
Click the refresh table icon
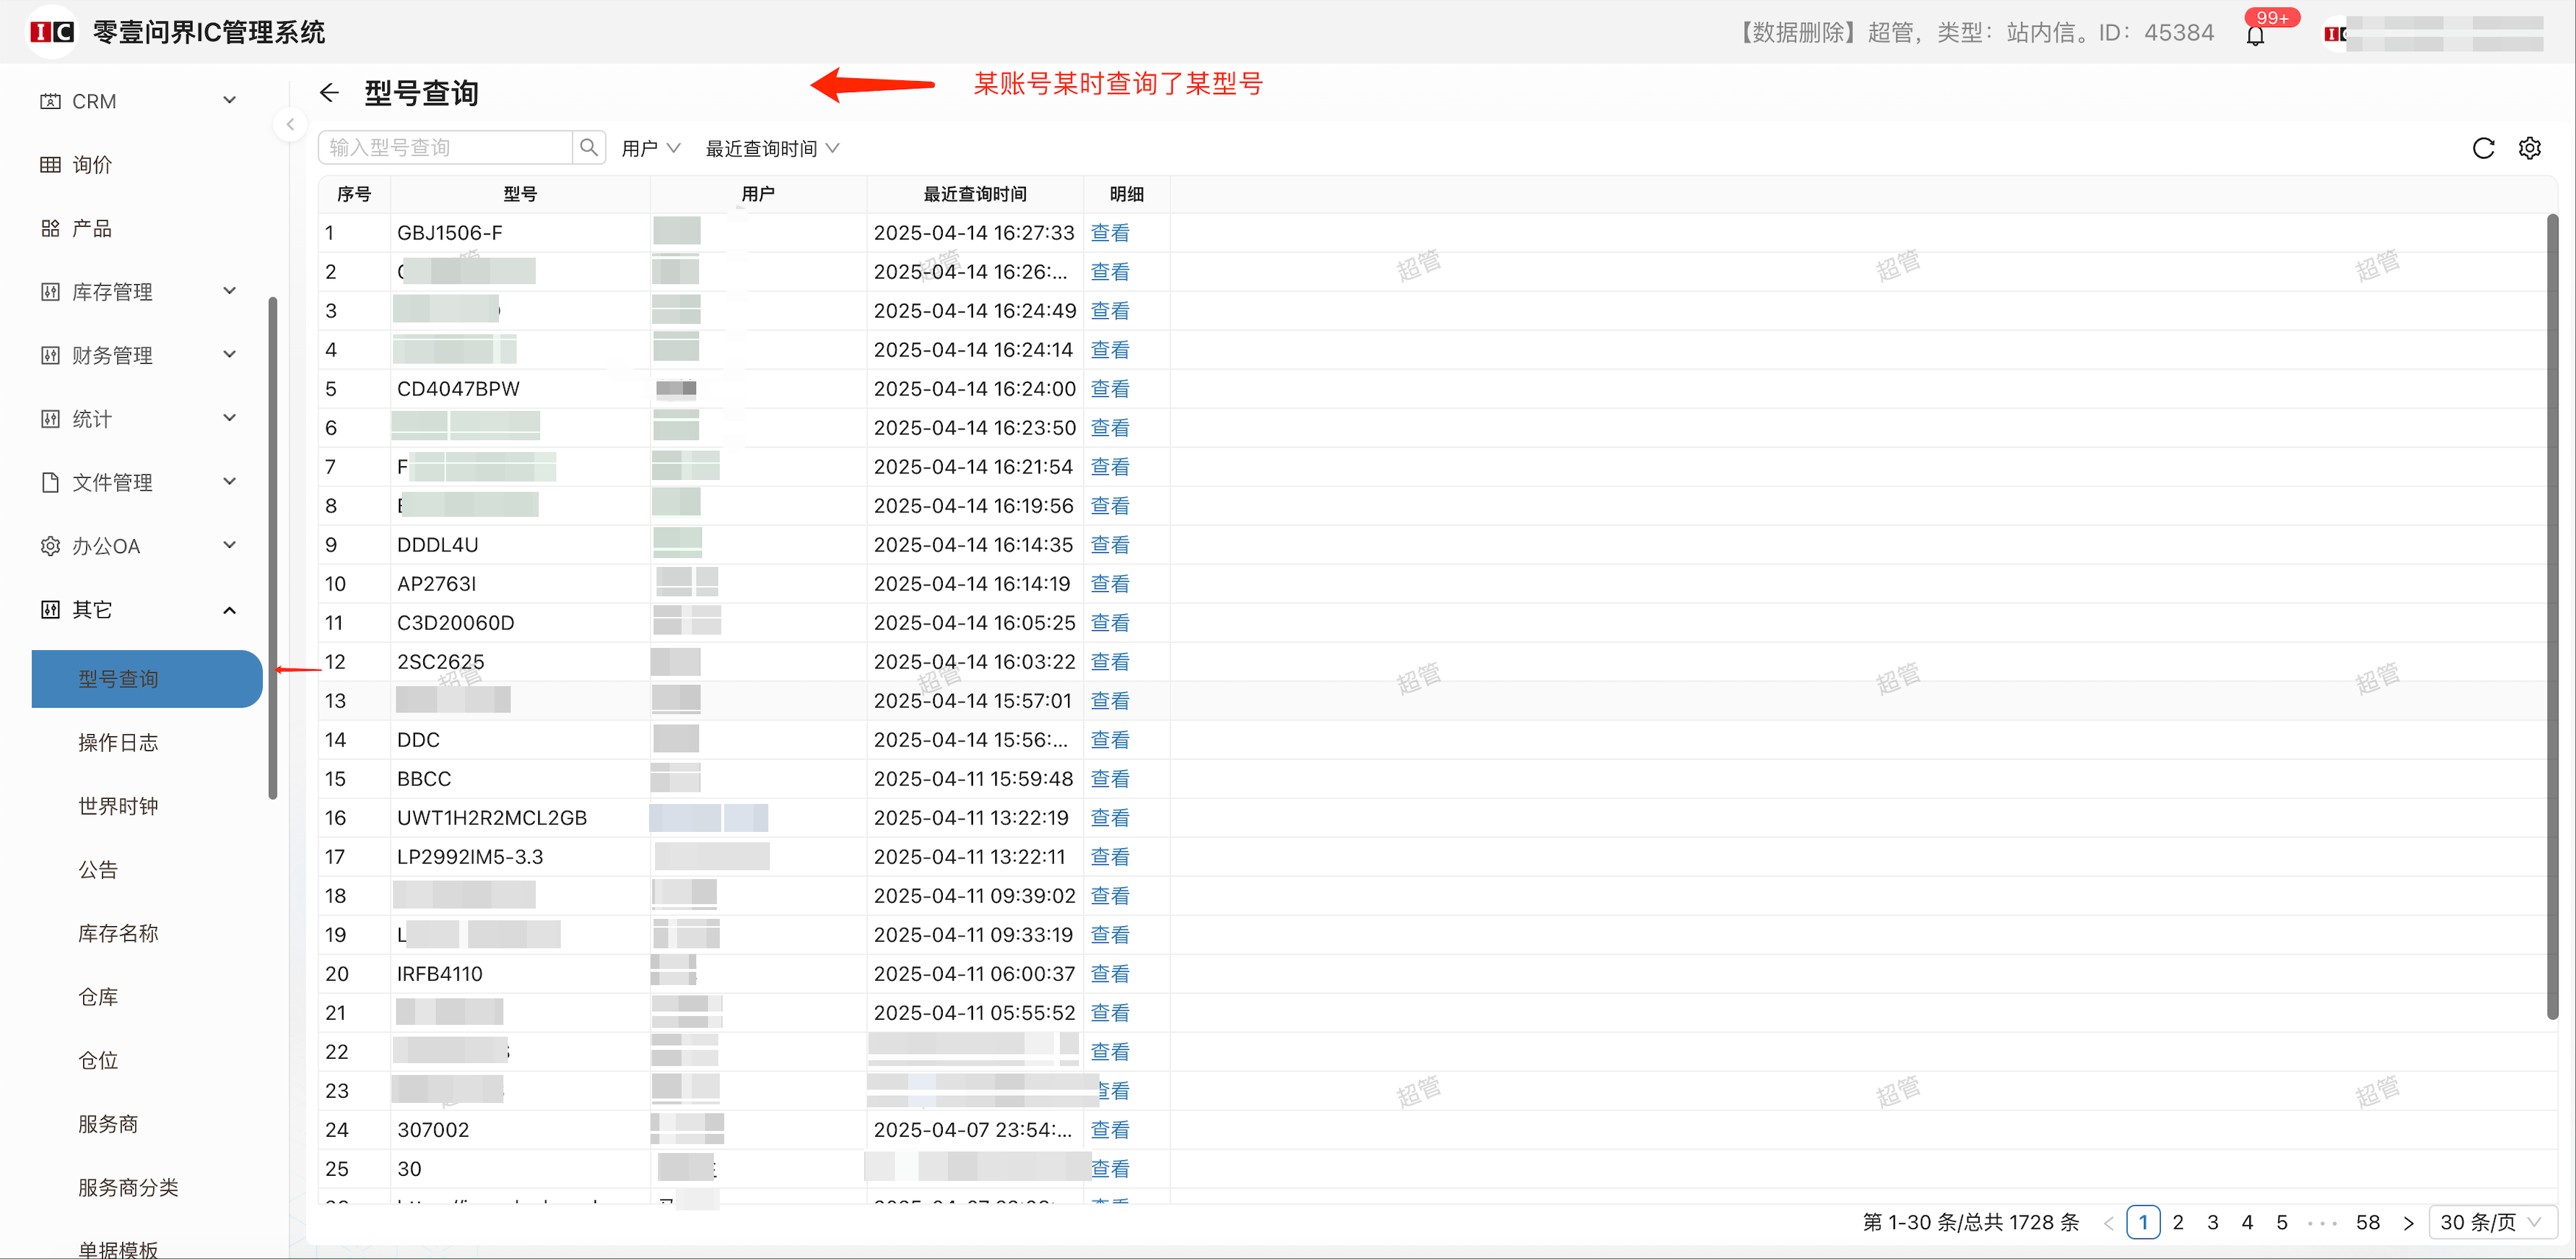[2483, 149]
